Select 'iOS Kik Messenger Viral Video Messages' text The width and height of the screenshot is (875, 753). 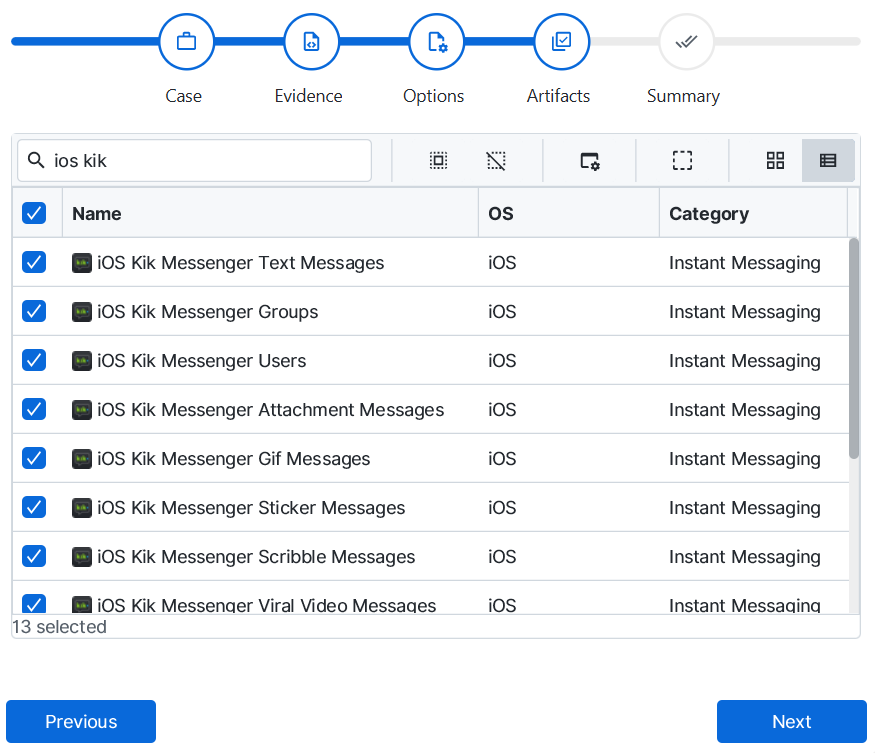[x=267, y=605]
